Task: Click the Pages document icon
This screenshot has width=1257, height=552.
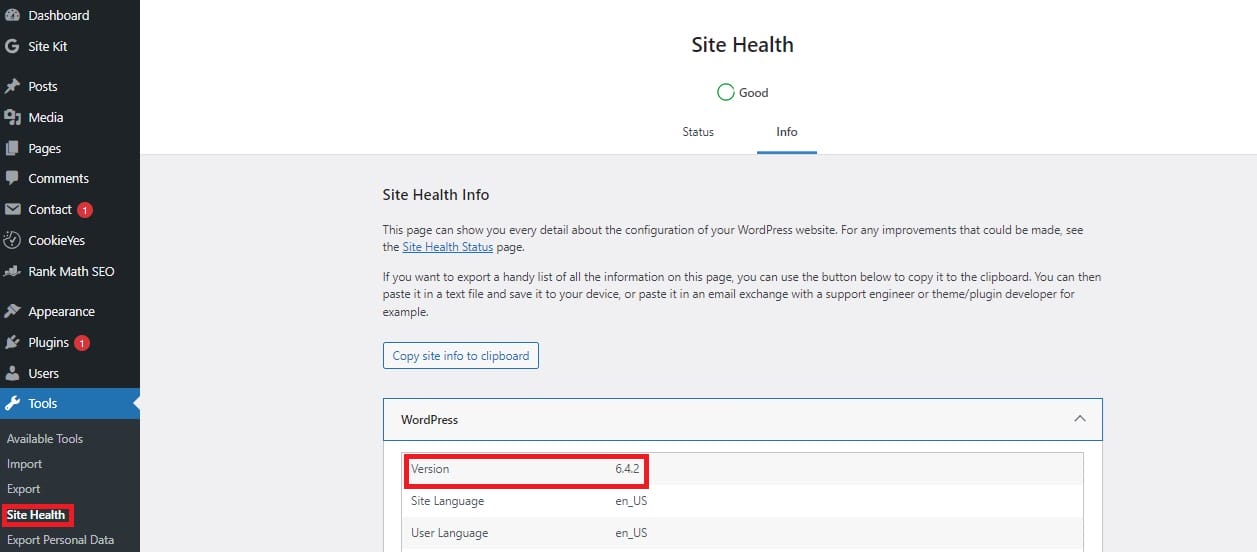Action: pyautogui.click(x=12, y=148)
